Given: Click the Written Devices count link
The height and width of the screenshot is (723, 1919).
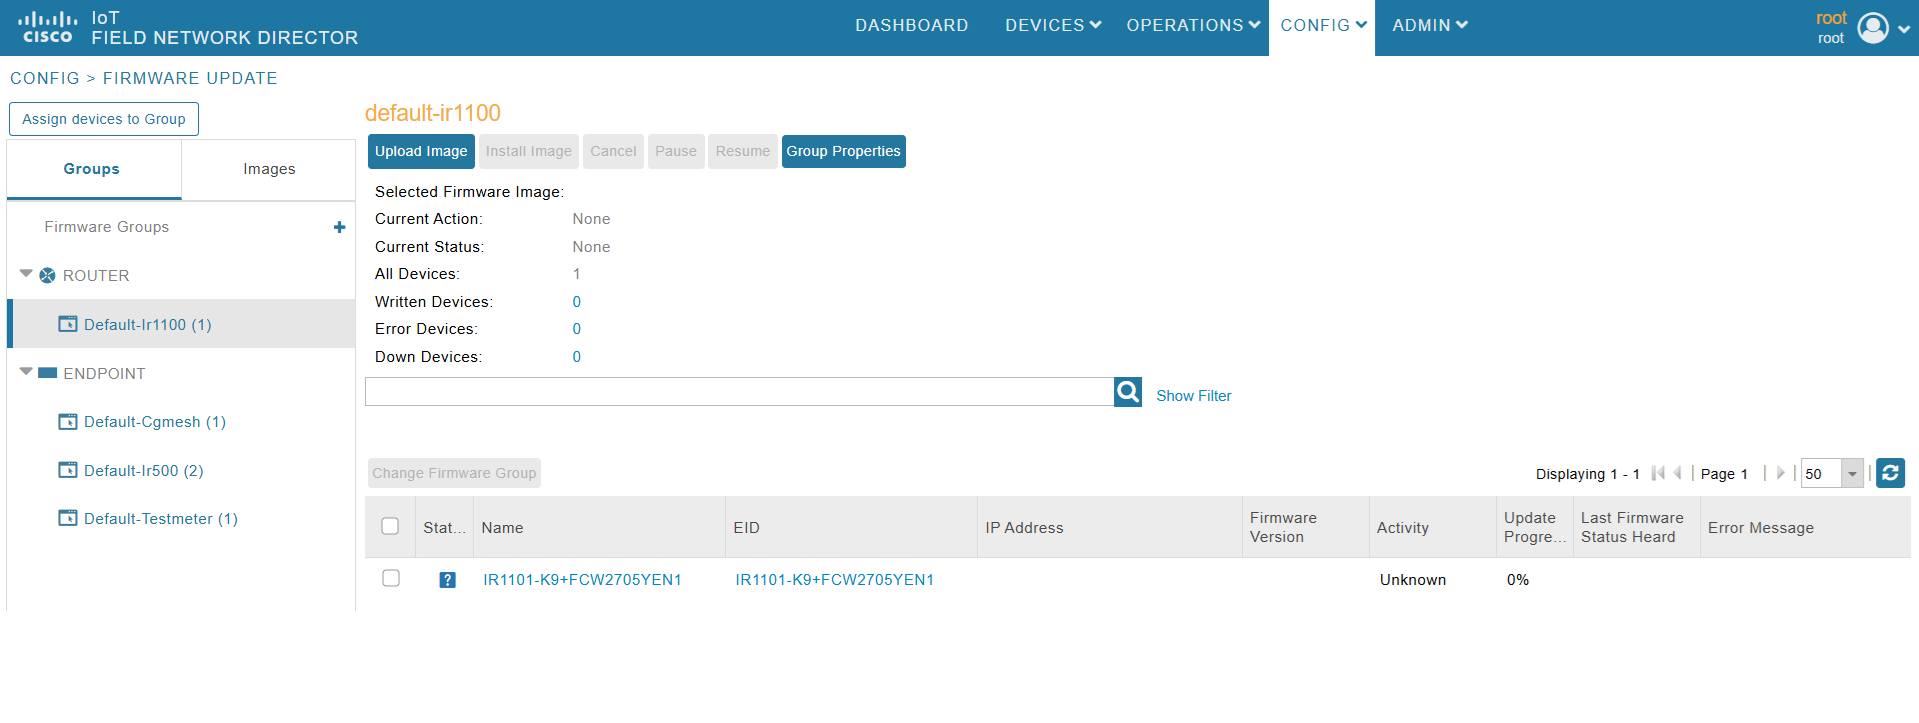Looking at the screenshot, I should (577, 302).
